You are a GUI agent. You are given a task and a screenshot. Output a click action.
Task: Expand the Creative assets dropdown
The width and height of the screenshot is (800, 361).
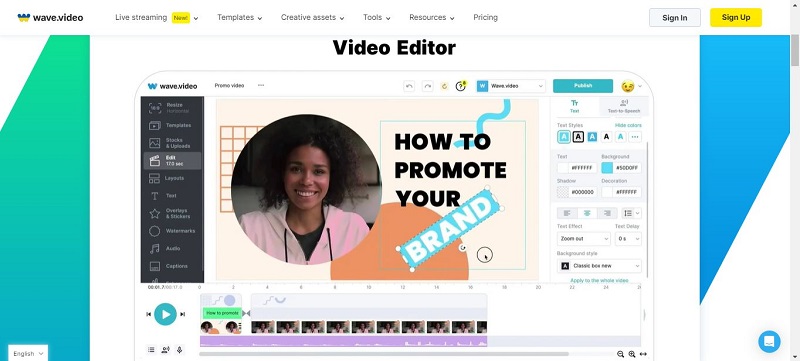click(312, 17)
